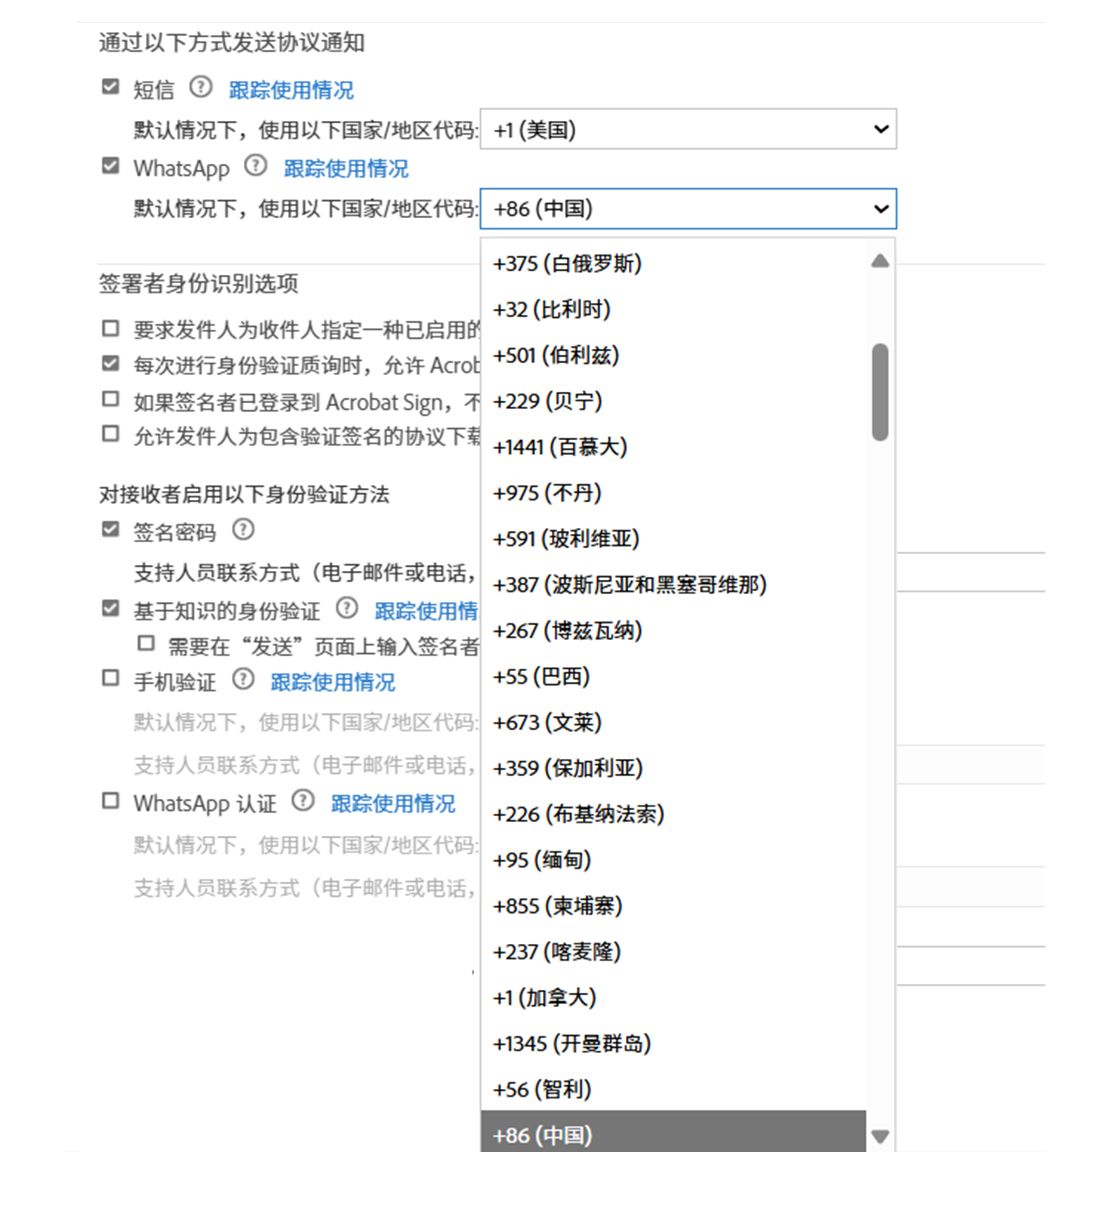The width and height of the screenshot is (1115, 1207).
Task: Click help icon beside 签名密码
Action: tap(243, 529)
